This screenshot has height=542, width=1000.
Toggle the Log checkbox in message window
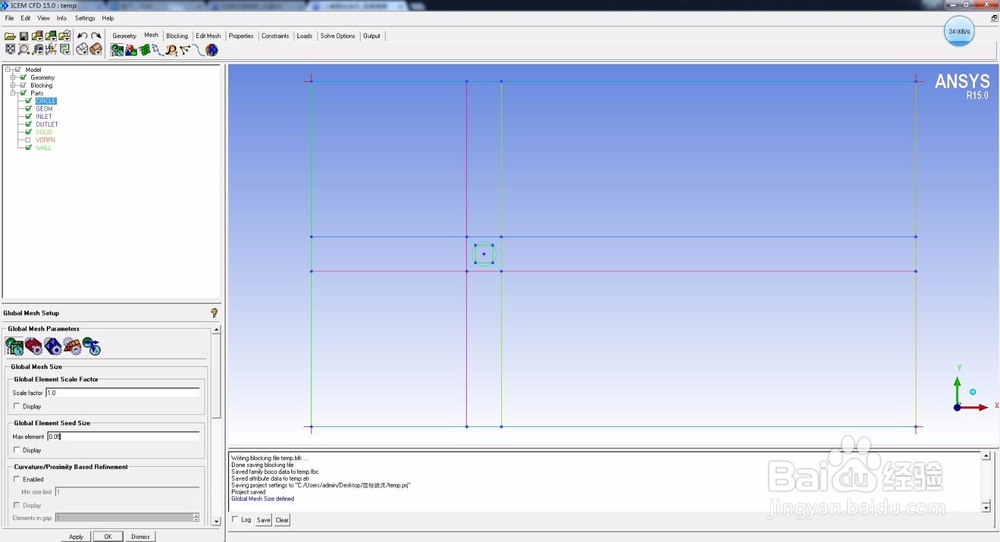click(235, 520)
